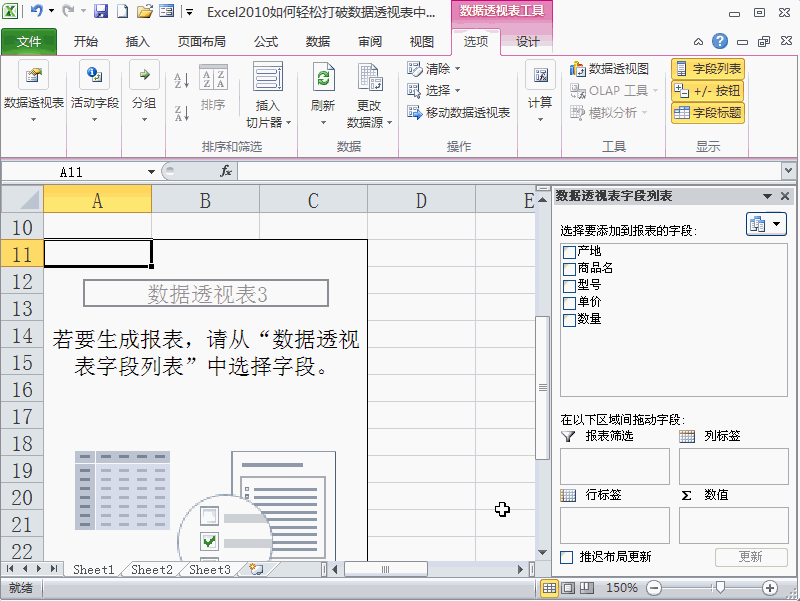800x601 pixels.
Task: Click the 活动字段 icon
Action: pos(94,75)
